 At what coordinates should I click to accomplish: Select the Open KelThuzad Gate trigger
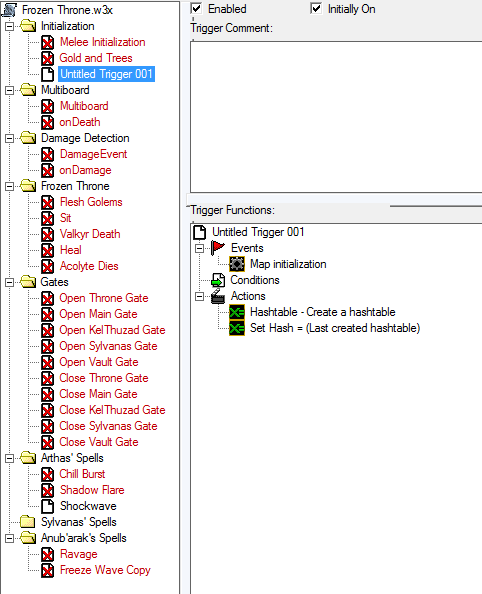[113, 330]
